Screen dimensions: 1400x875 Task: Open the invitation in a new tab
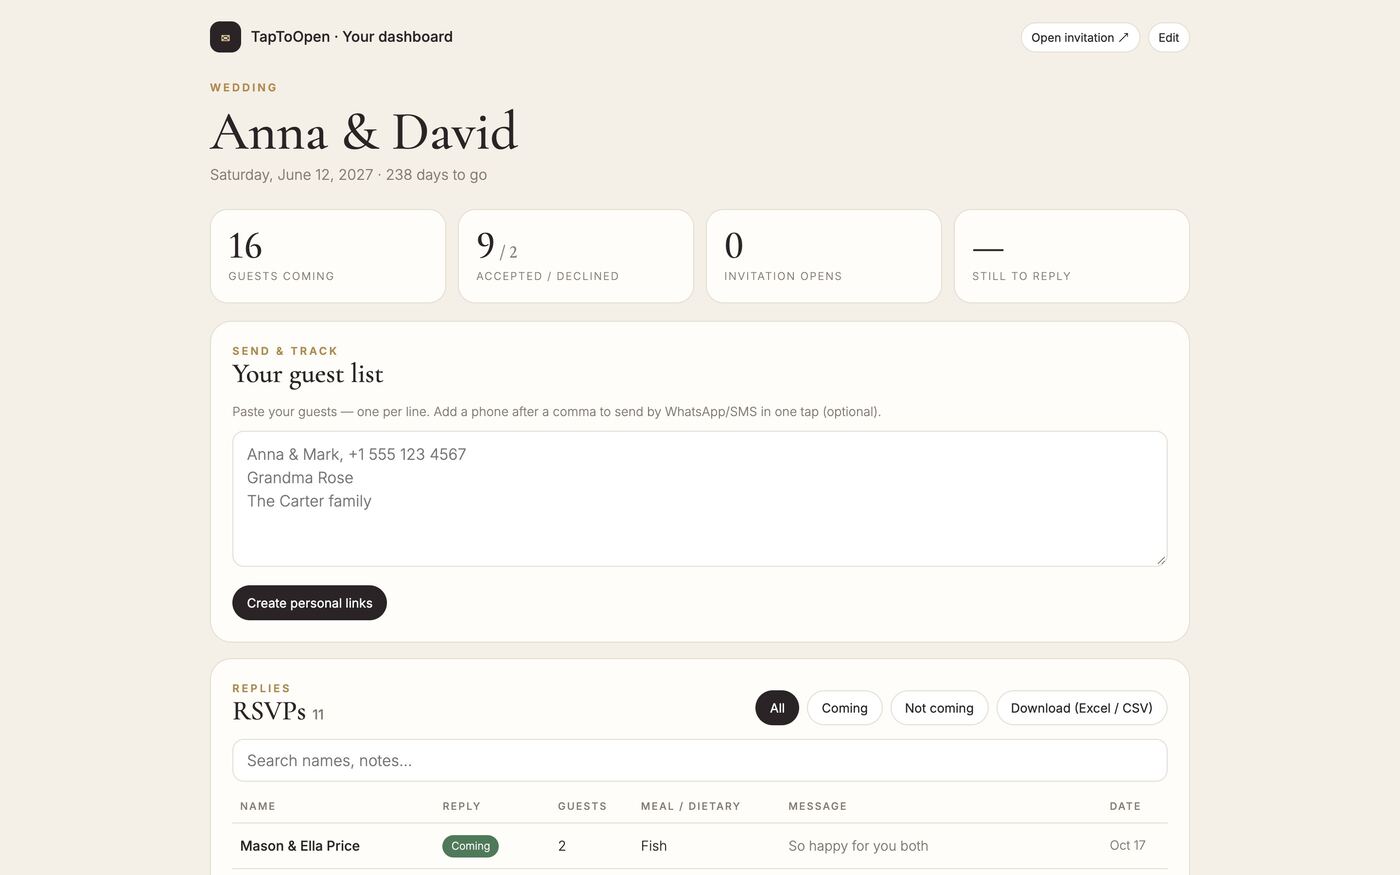click(1080, 38)
